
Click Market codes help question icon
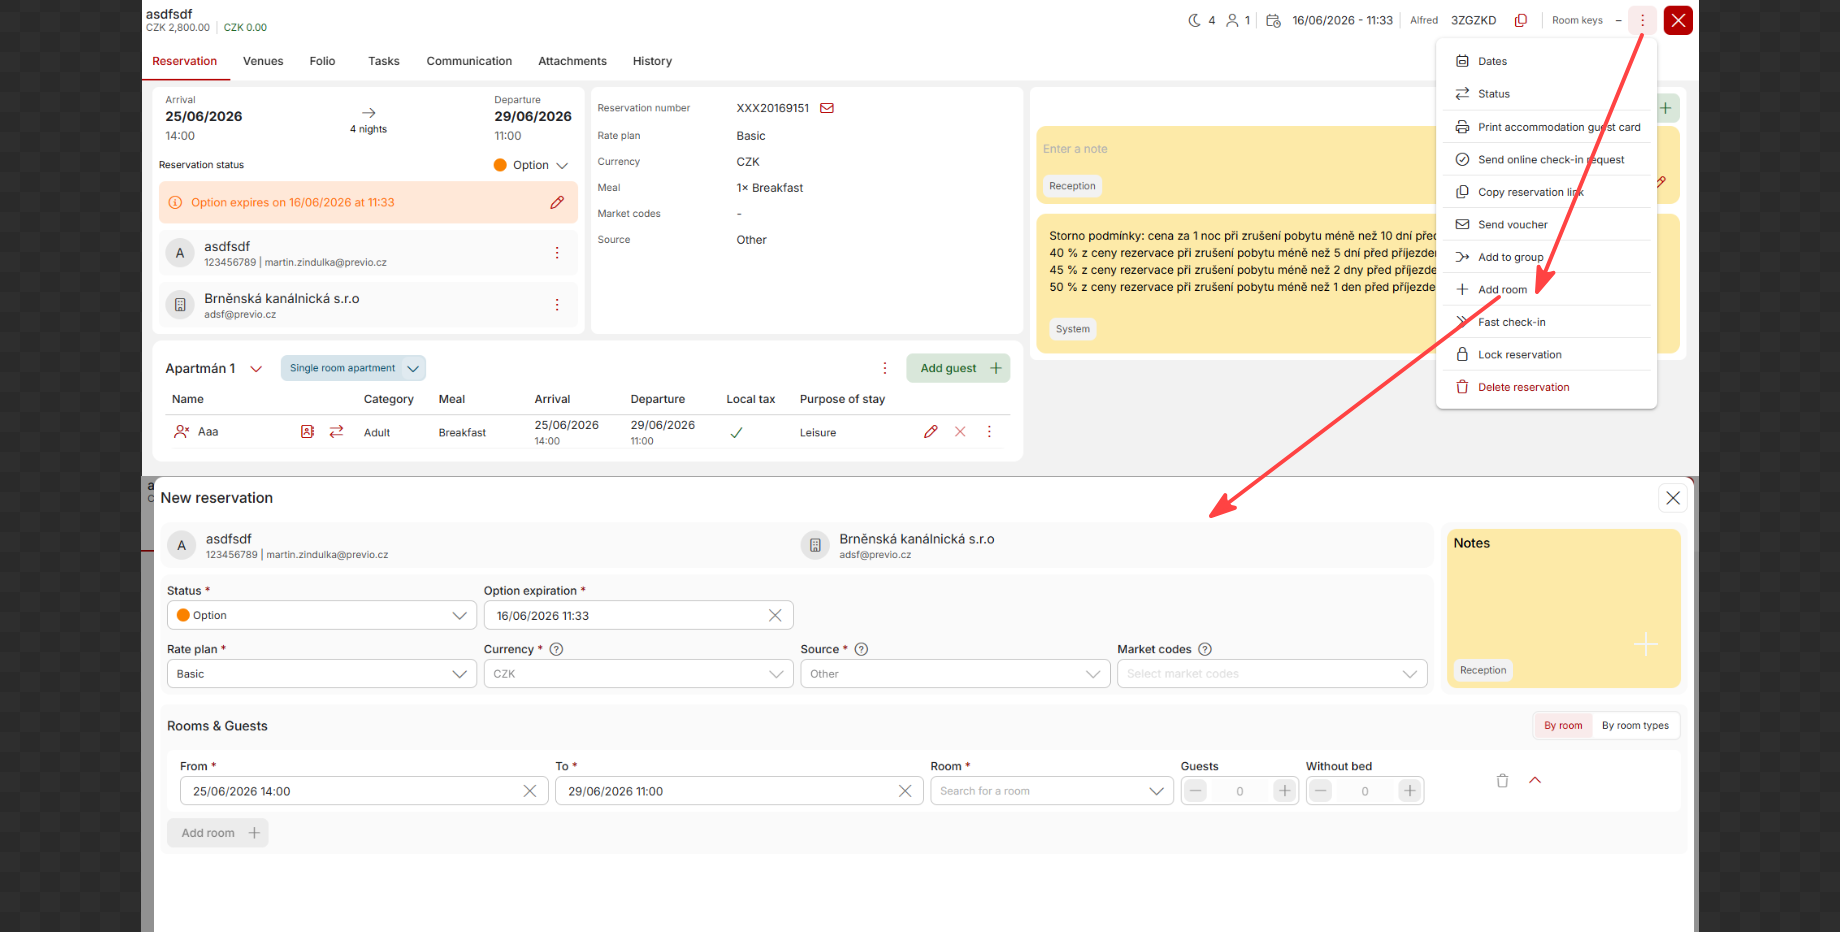click(x=1205, y=649)
